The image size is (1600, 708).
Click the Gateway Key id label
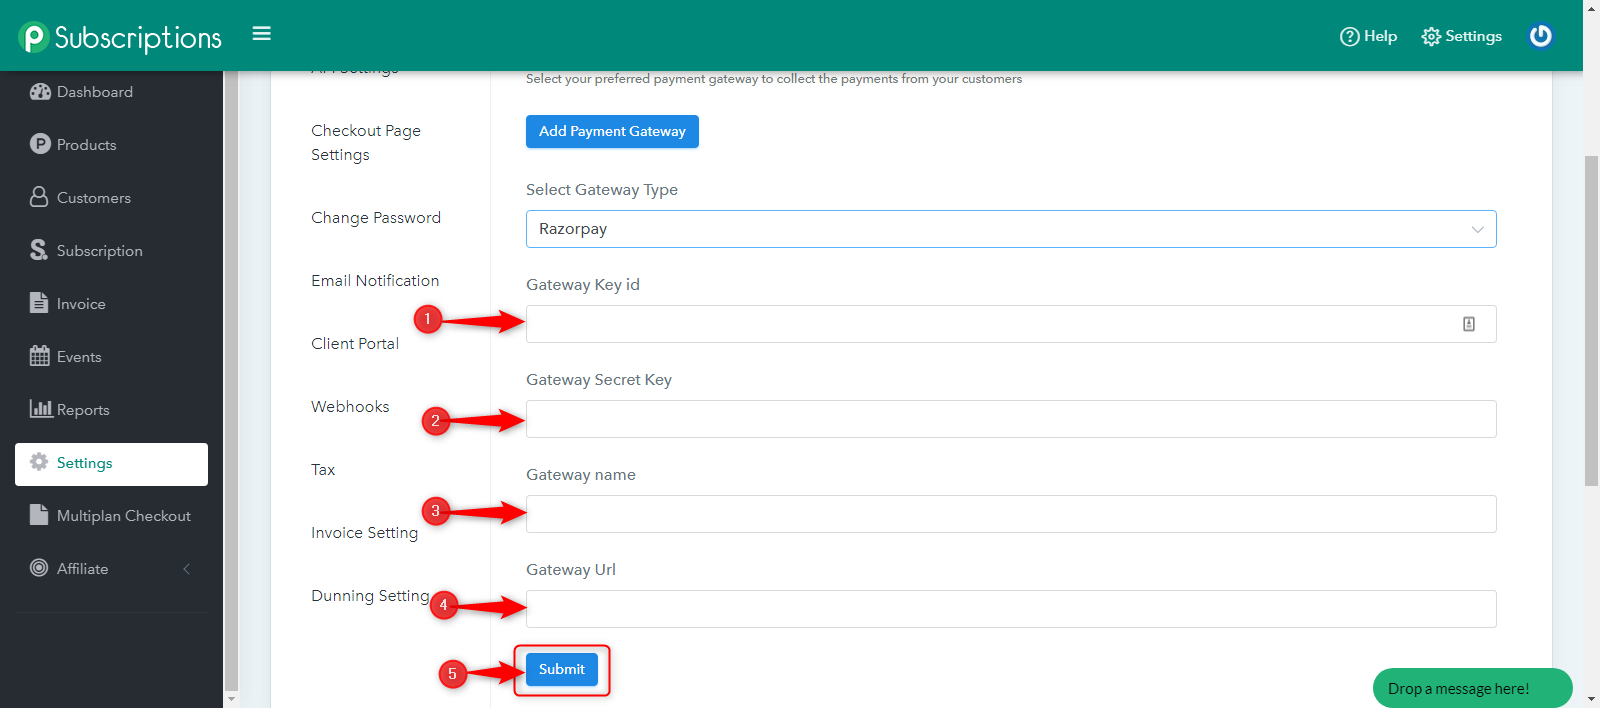583,285
